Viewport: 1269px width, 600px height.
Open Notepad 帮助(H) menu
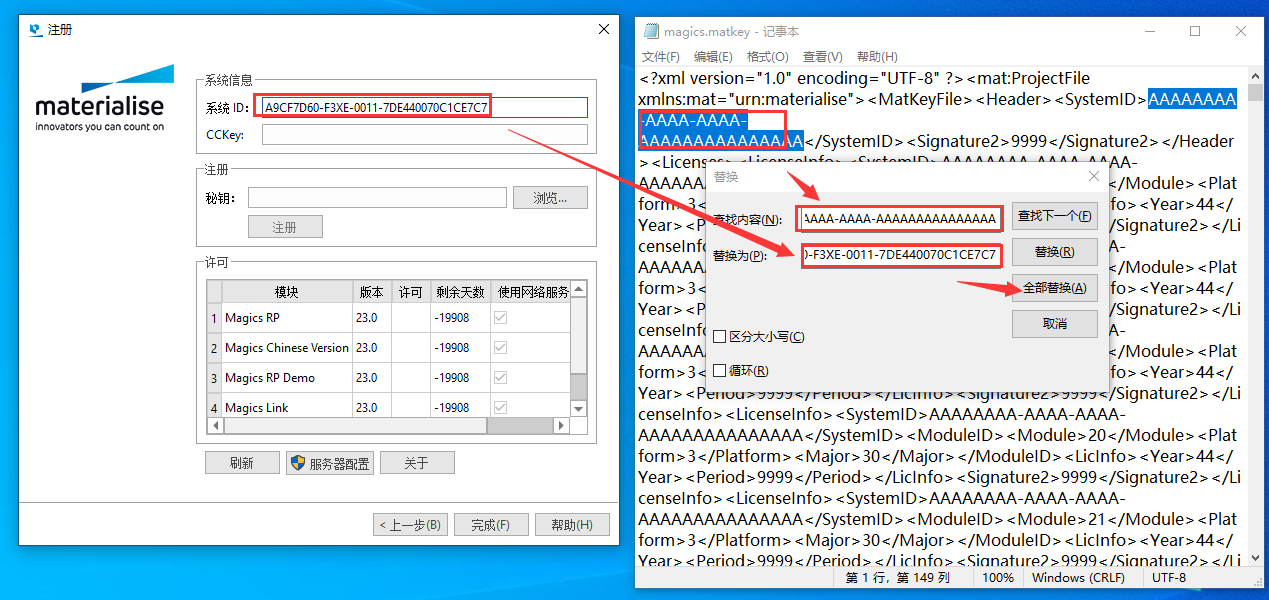pos(877,57)
